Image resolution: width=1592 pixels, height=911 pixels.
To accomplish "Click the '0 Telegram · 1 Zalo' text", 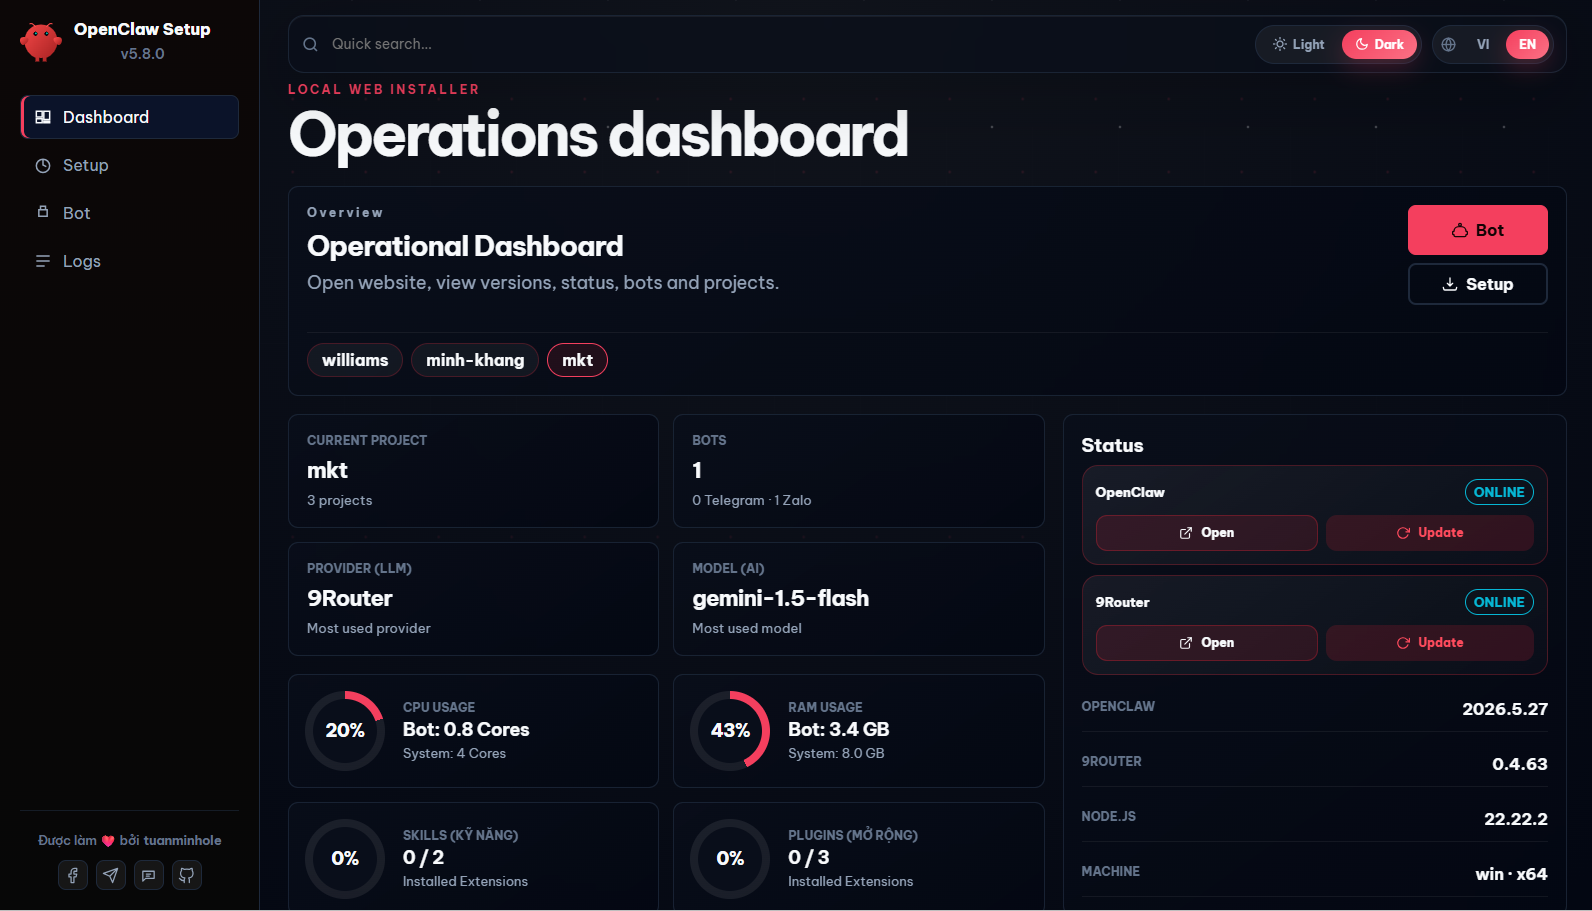I will click(752, 500).
